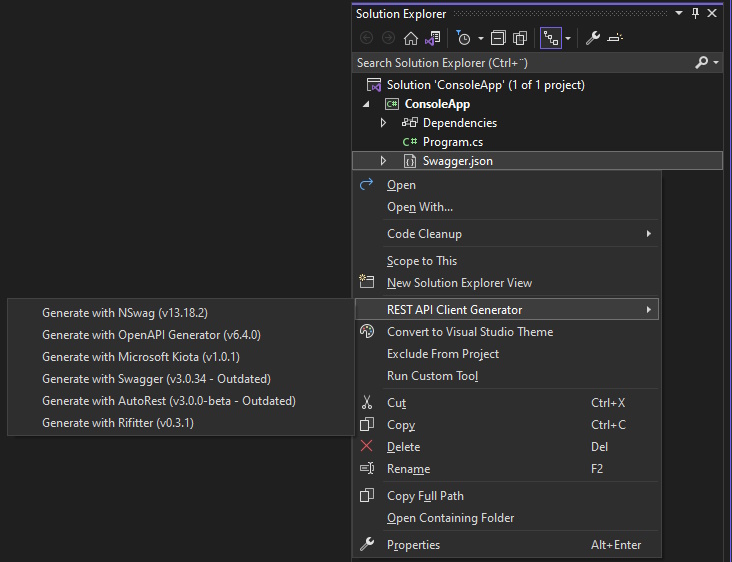This screenshot has height=562, width=732.
Task: Toggle the file nesting view button
Action: click(x=551, y=38)
